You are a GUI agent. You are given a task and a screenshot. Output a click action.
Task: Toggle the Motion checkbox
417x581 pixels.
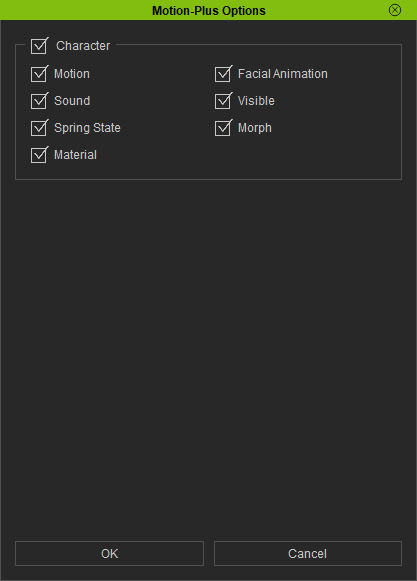(39, 74)
